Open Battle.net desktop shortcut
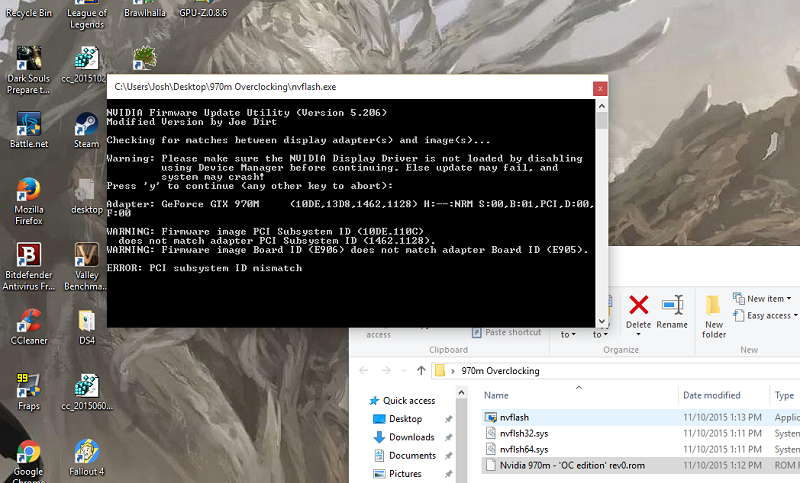The width and height of the screenshot is (800, 483). tap(29, 130)
